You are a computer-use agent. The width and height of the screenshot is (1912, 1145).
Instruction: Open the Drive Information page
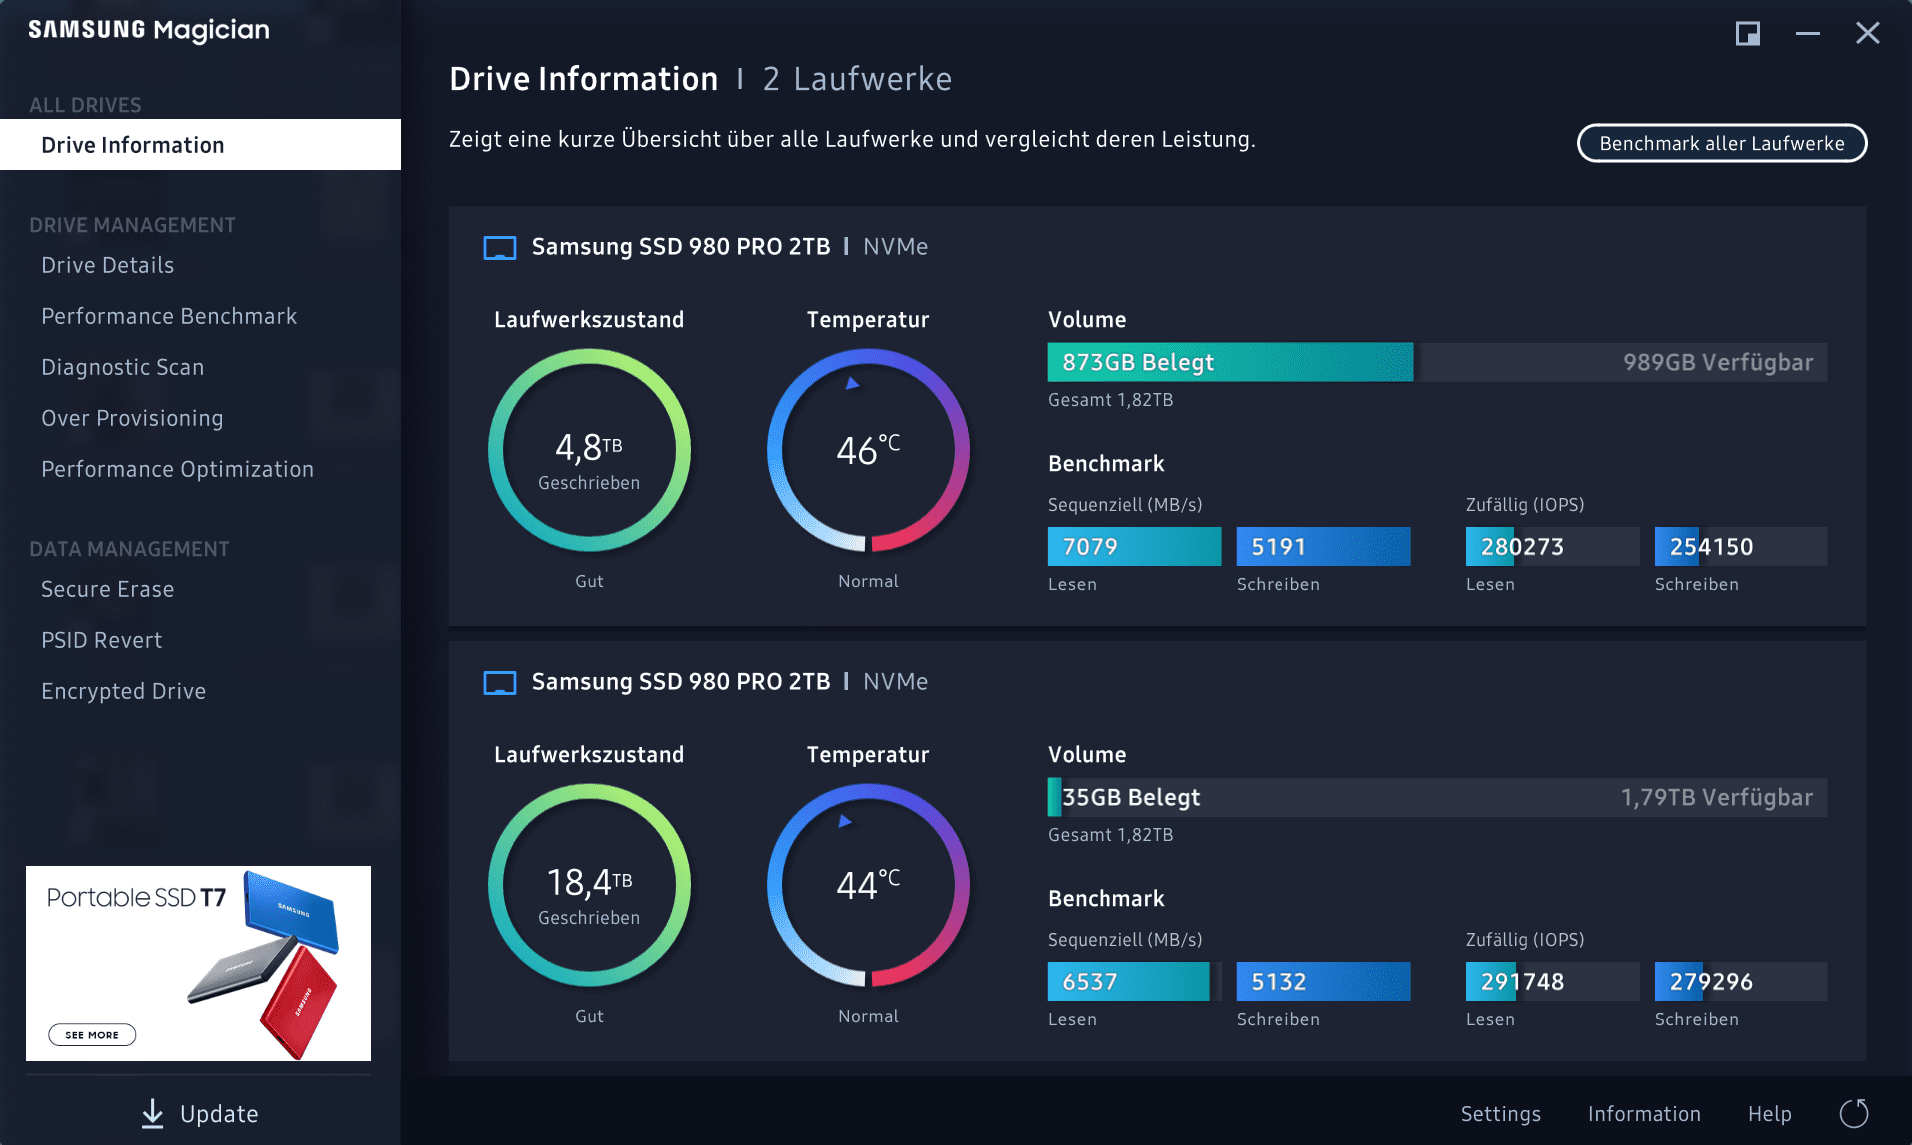click(x=200, y=145)
